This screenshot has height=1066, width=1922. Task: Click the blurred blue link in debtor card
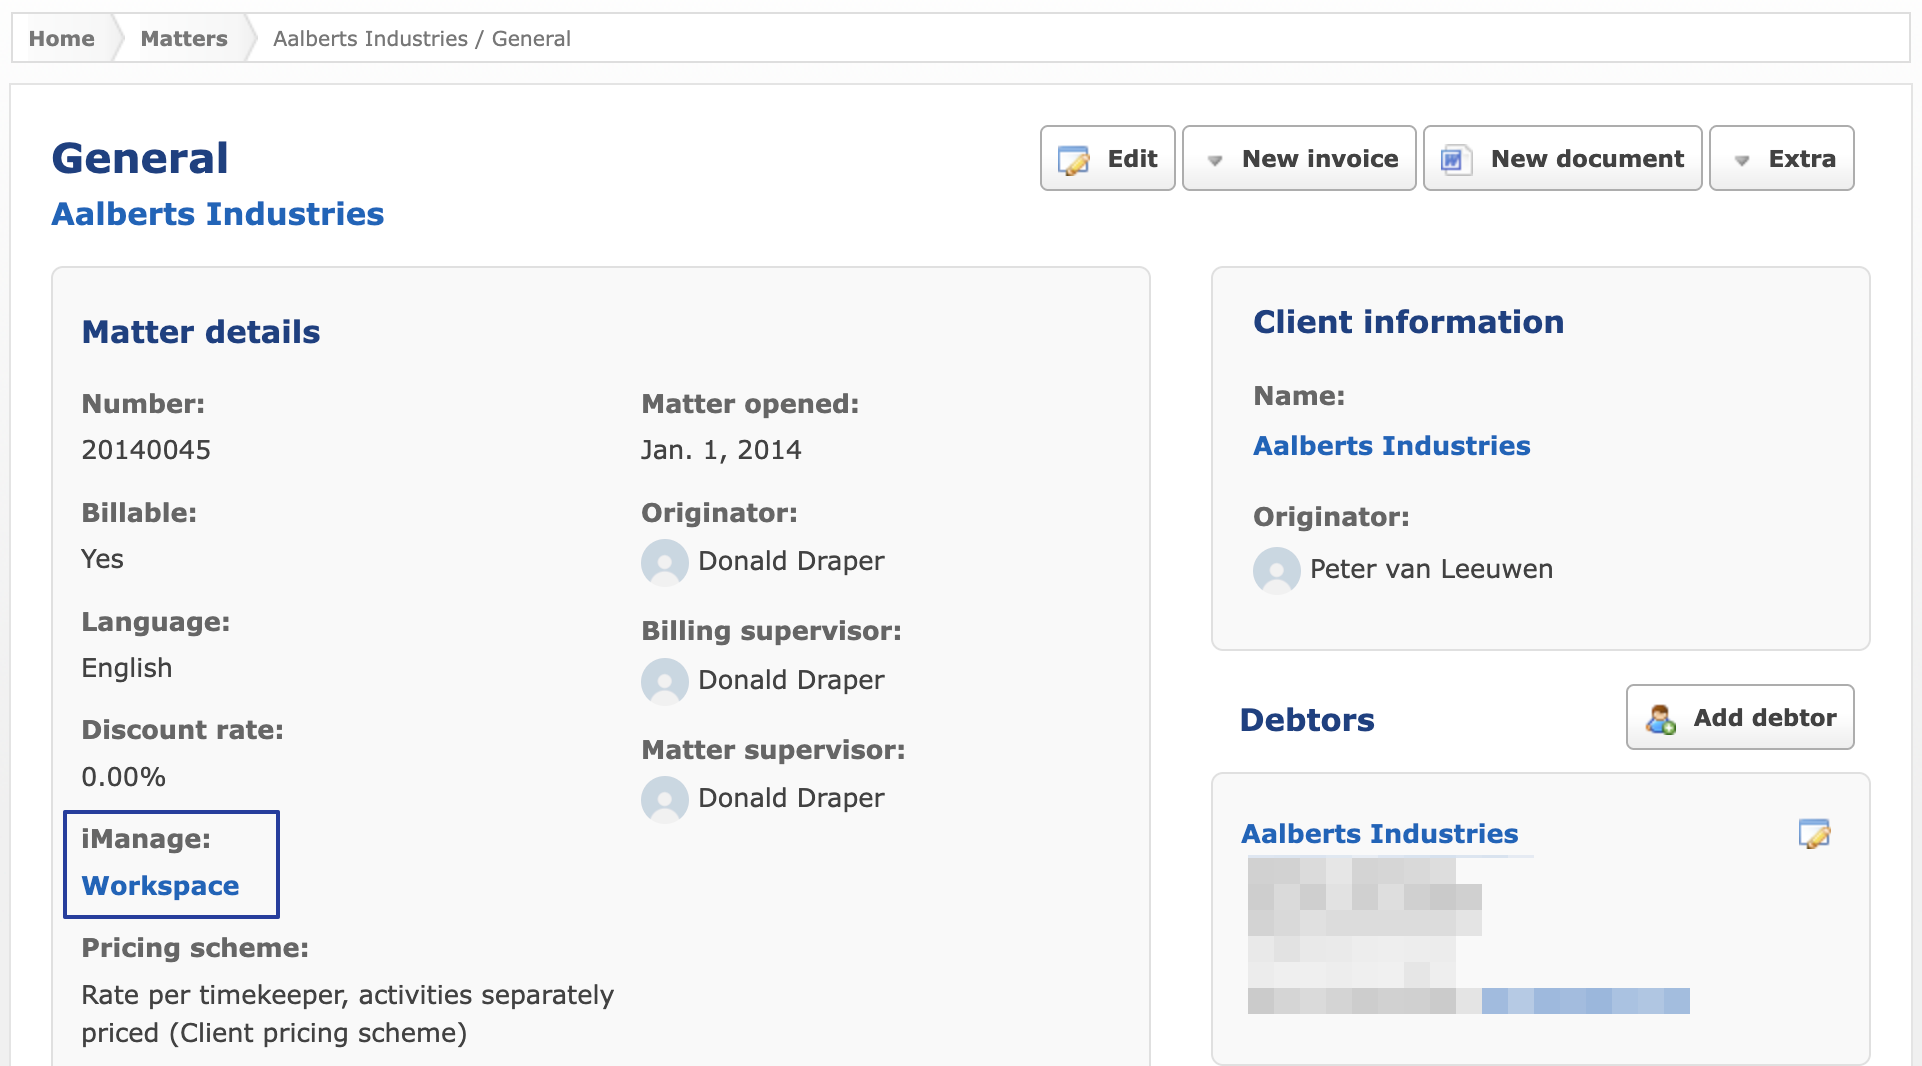[x=1586, y=1000]
